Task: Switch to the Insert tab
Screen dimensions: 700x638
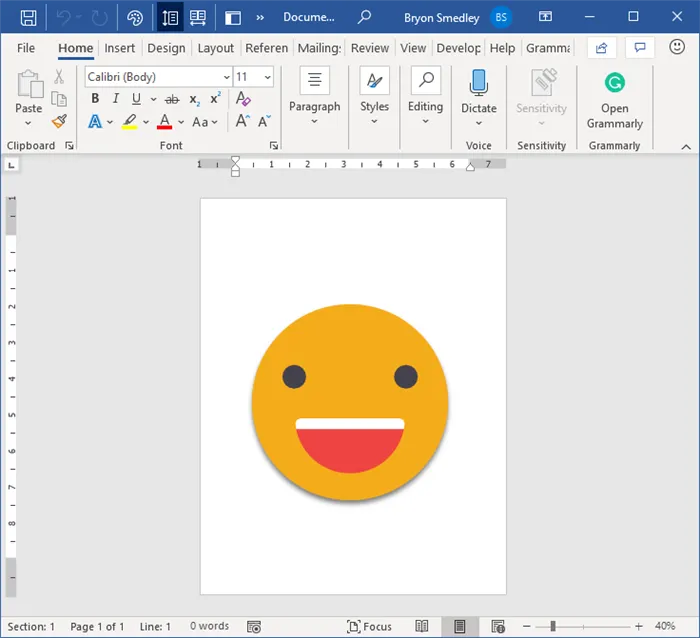Action: coord(120,48)
